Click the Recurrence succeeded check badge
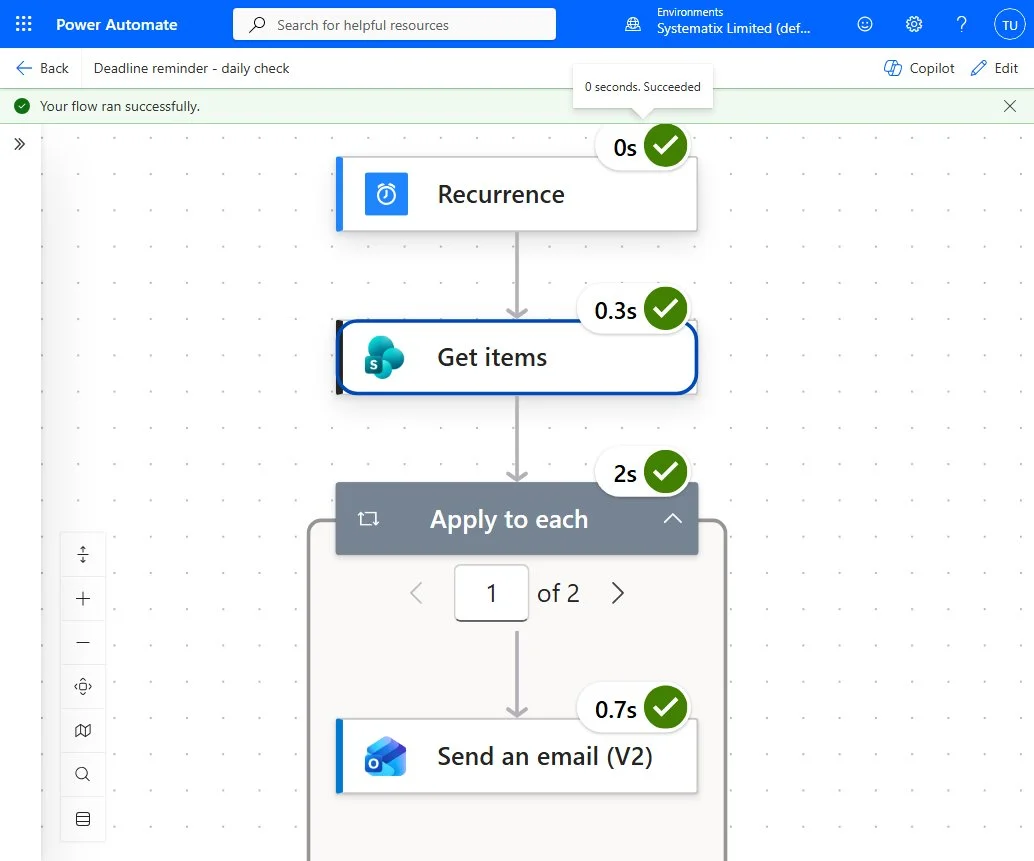Screen dimensions: 1034x861 pos(665,146)
